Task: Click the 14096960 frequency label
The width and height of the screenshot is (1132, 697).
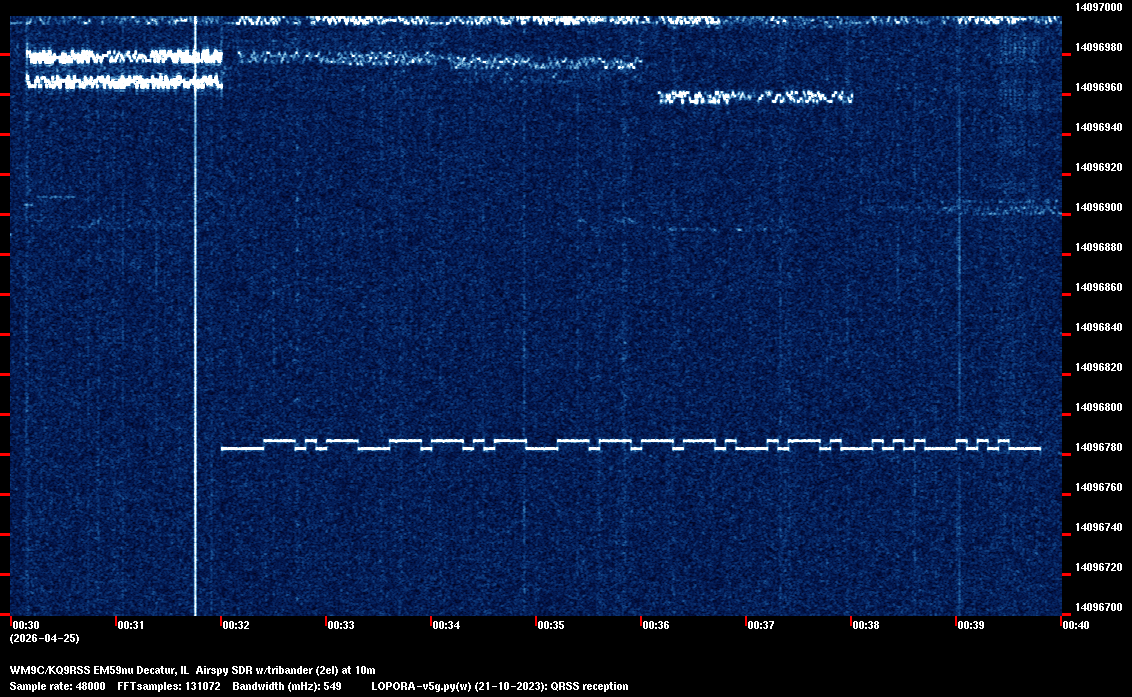Action: (x=1098, y=87)
